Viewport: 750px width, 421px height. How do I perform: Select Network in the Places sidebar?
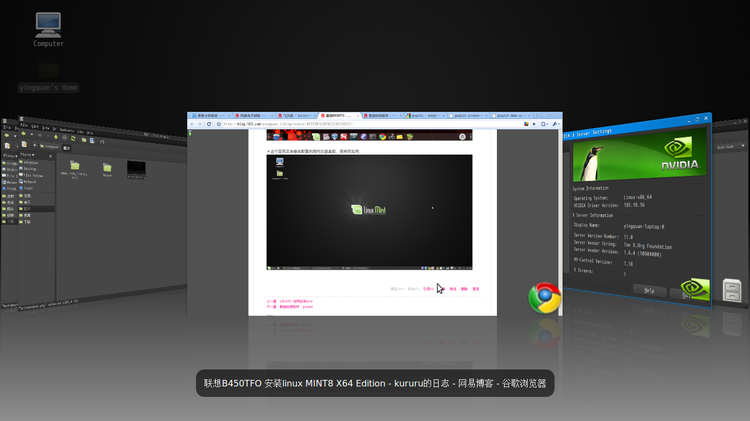tap(28, 182)
